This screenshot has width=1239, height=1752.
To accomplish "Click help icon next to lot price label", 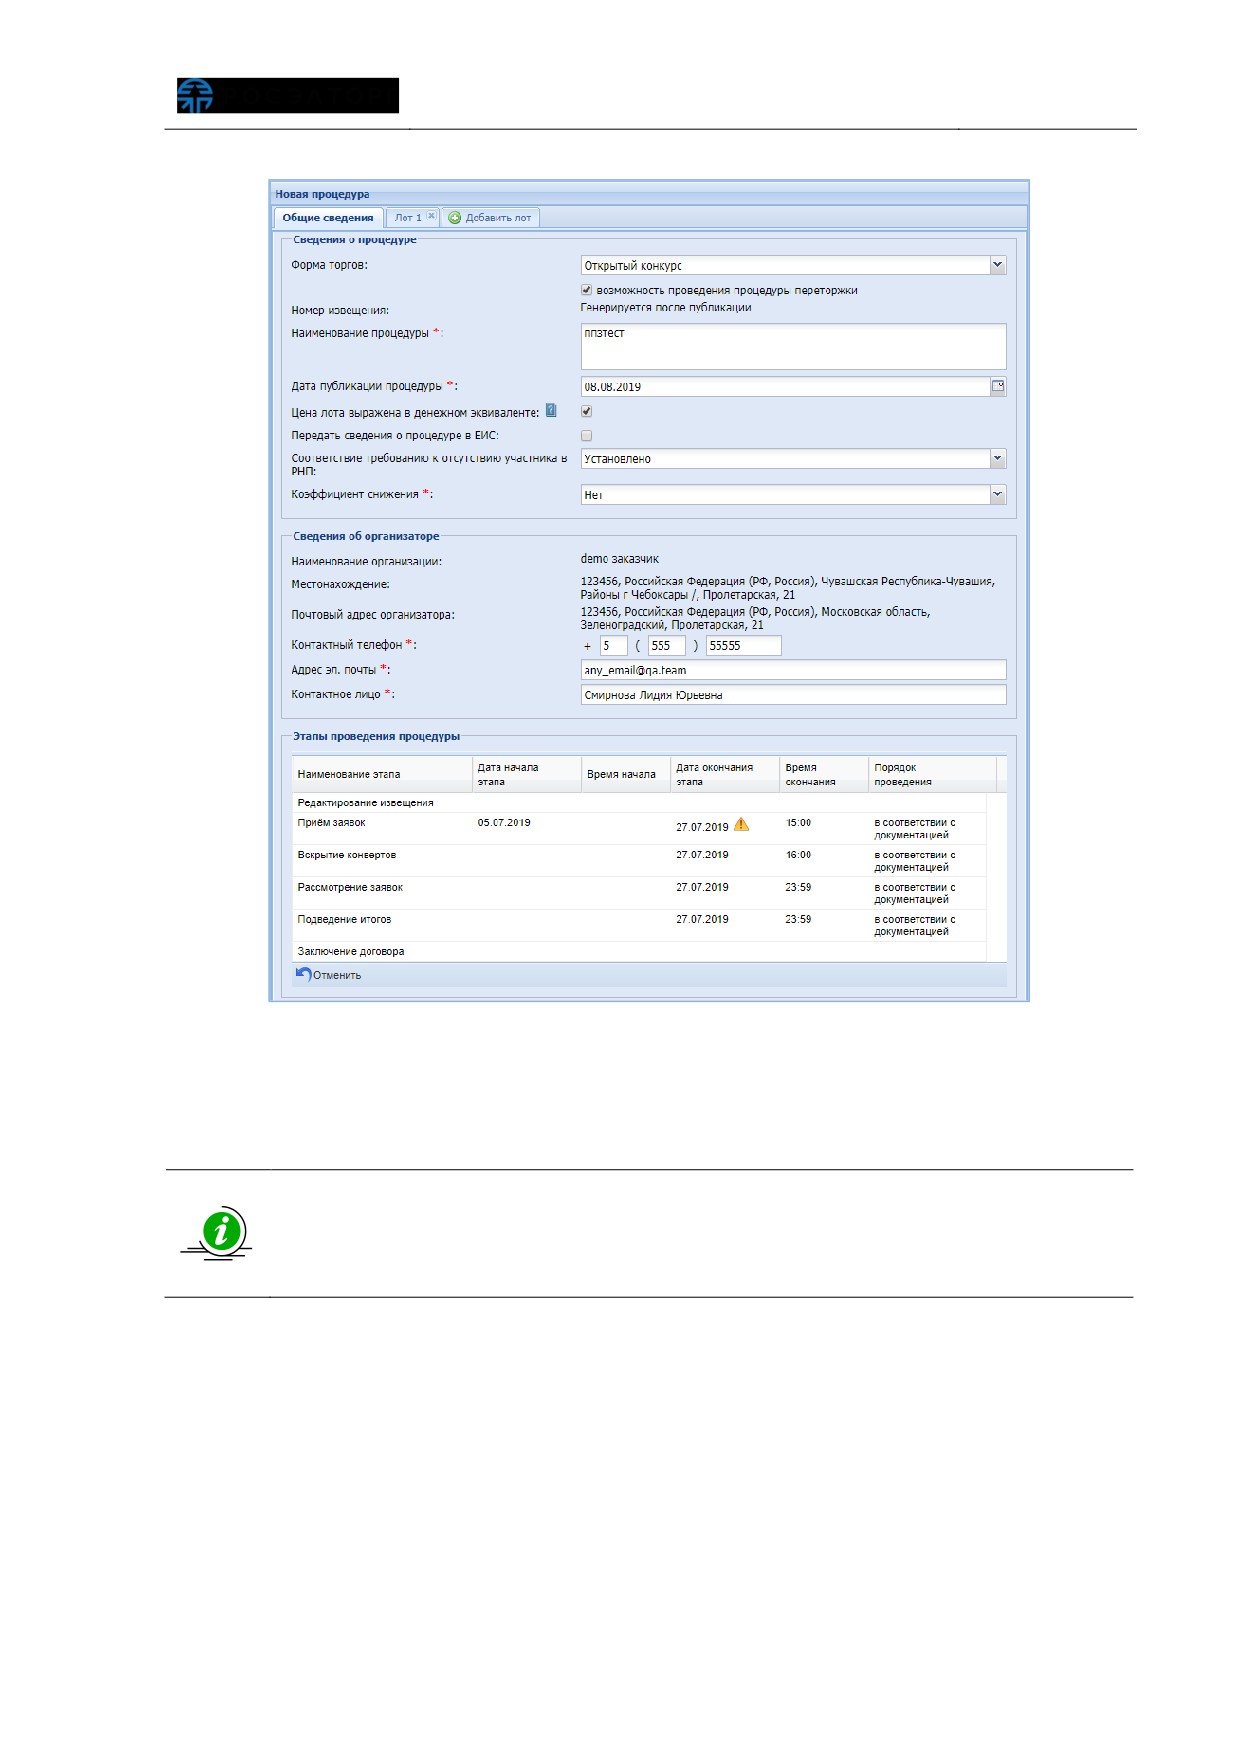I will 551,411.
